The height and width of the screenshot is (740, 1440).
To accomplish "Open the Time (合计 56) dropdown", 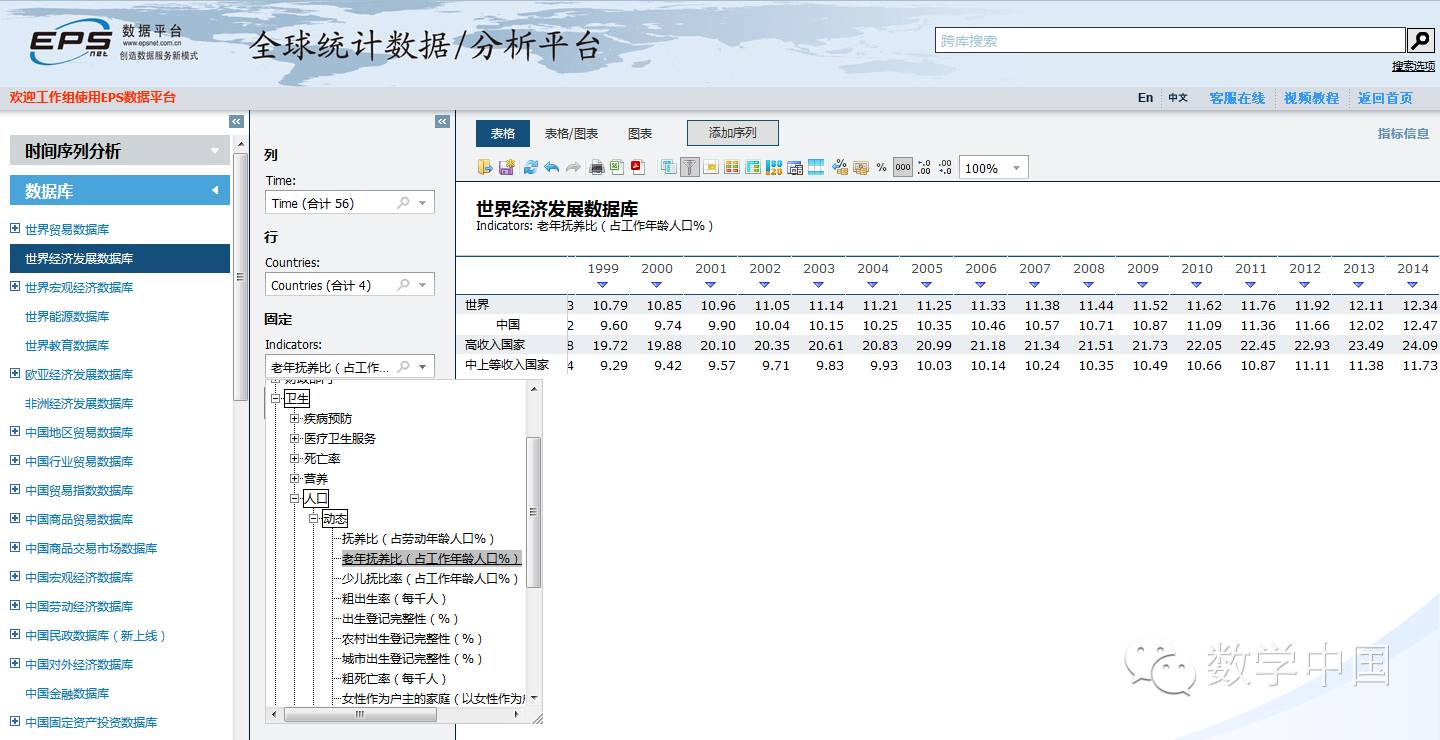I will [423, 203].
